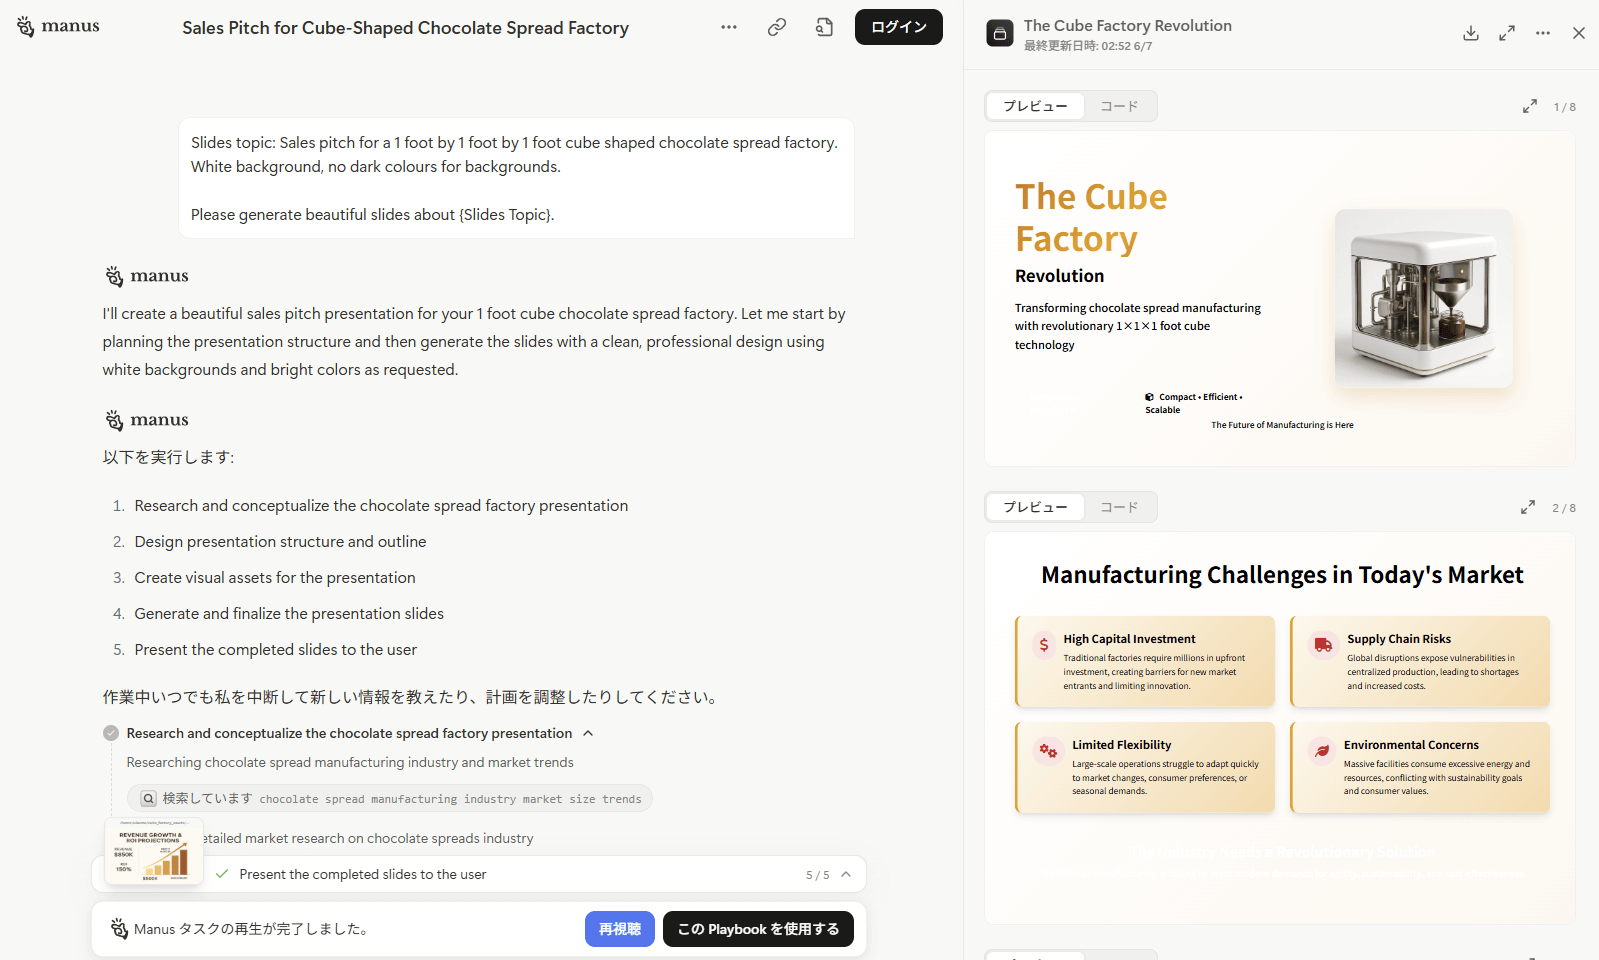This screenshot has width=1599, height=960.
Task: Click Present the completed slides progress row
Action: (x=479, y=874)
